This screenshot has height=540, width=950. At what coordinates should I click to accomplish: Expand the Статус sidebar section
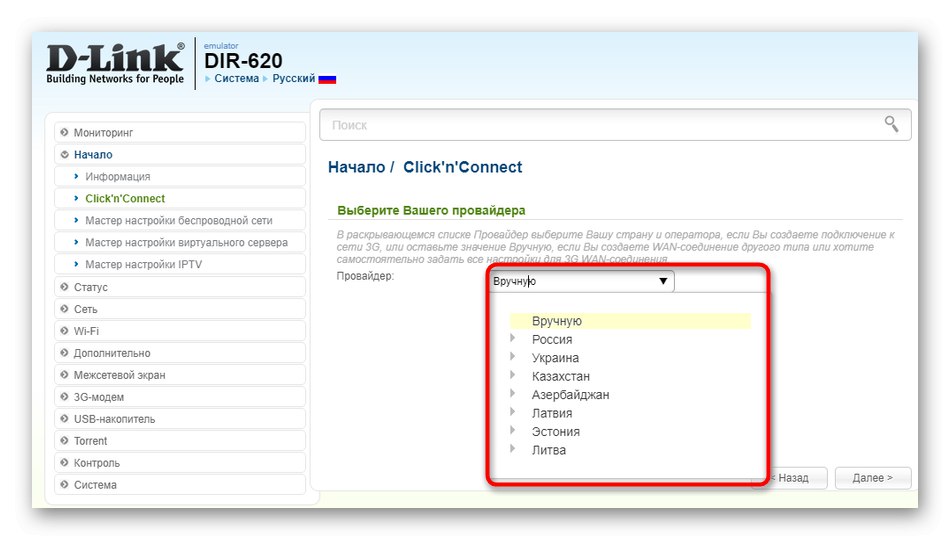tap(180, 287)
